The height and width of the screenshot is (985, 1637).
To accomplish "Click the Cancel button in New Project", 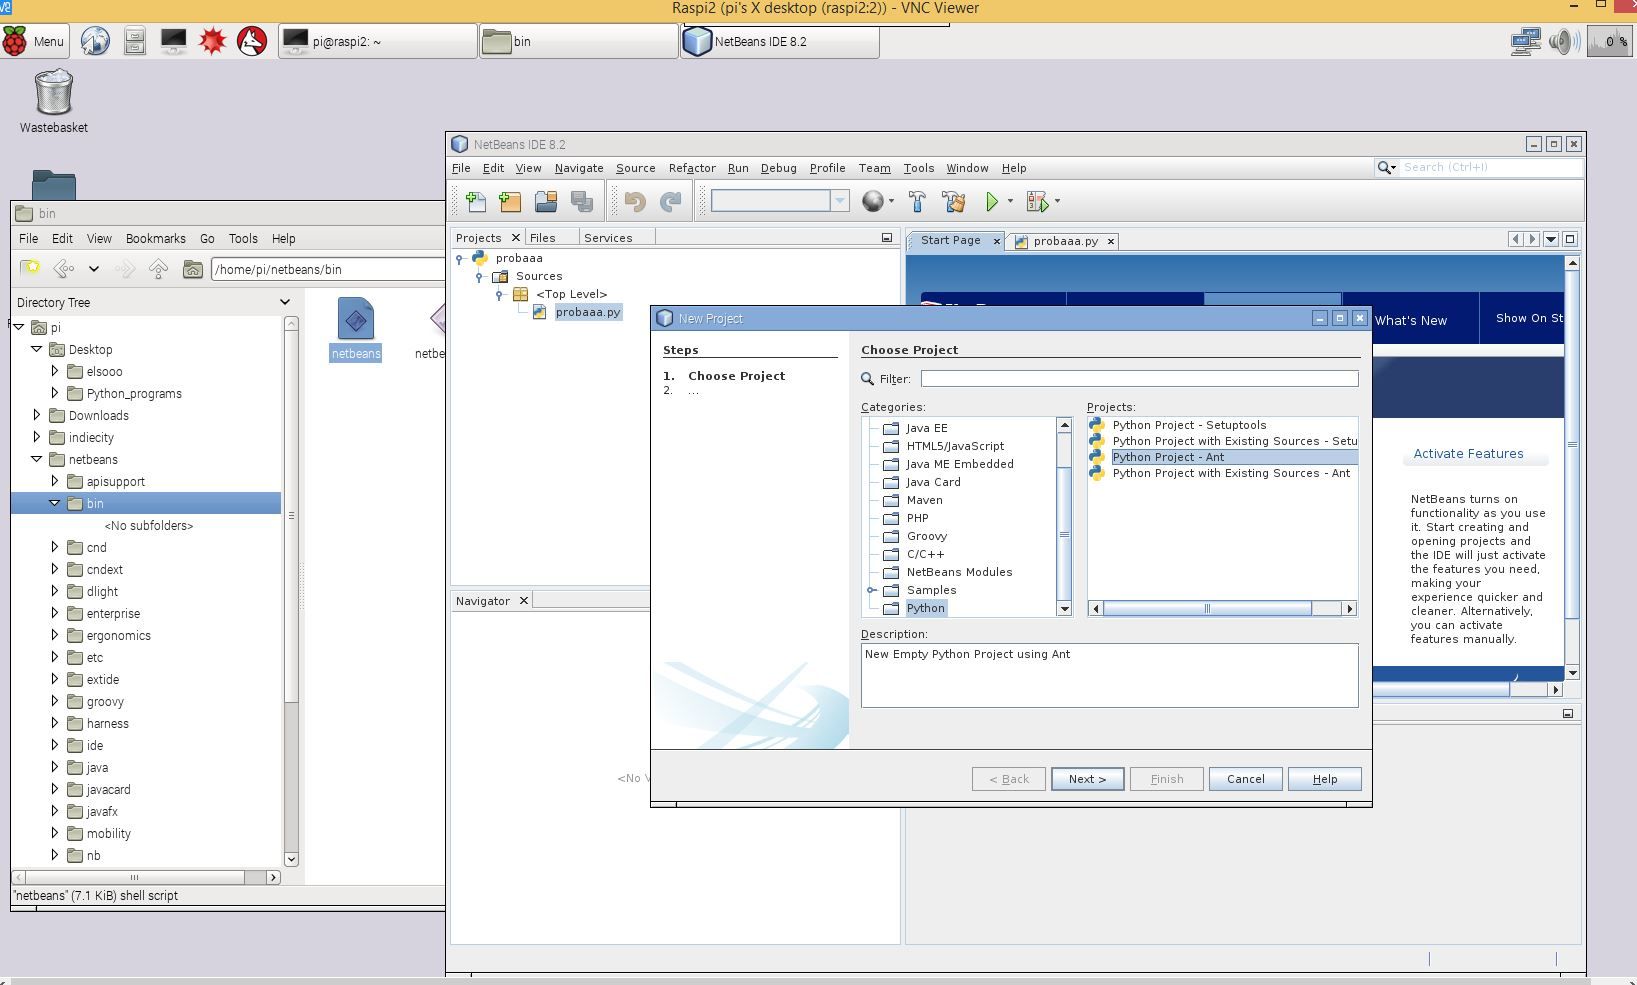I will 1245,779.
